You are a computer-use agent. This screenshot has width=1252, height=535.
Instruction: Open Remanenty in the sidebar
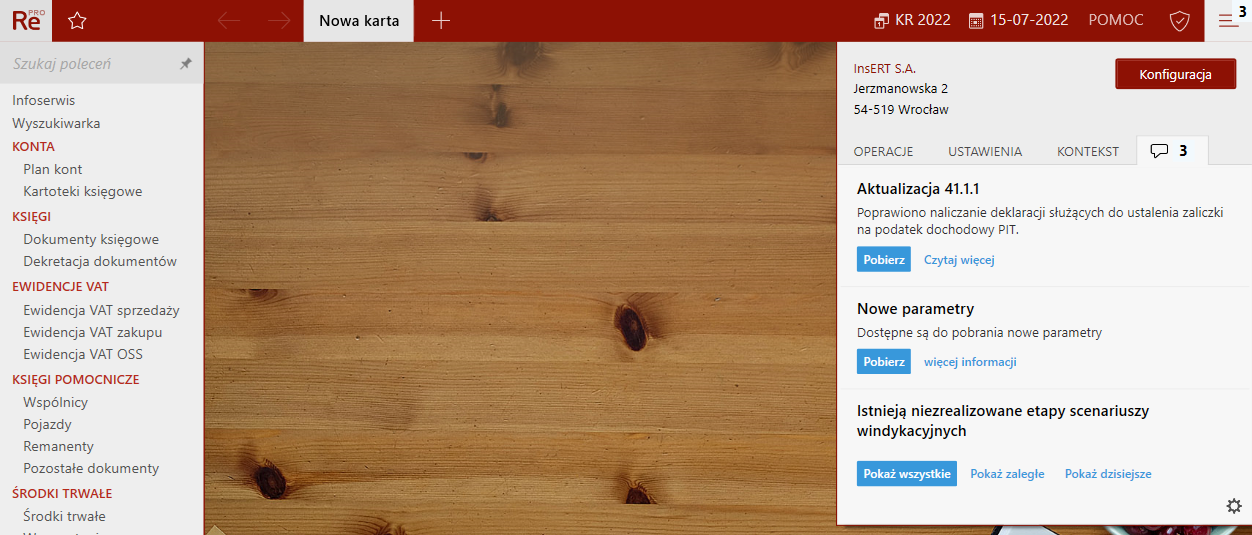pos(58,446)
